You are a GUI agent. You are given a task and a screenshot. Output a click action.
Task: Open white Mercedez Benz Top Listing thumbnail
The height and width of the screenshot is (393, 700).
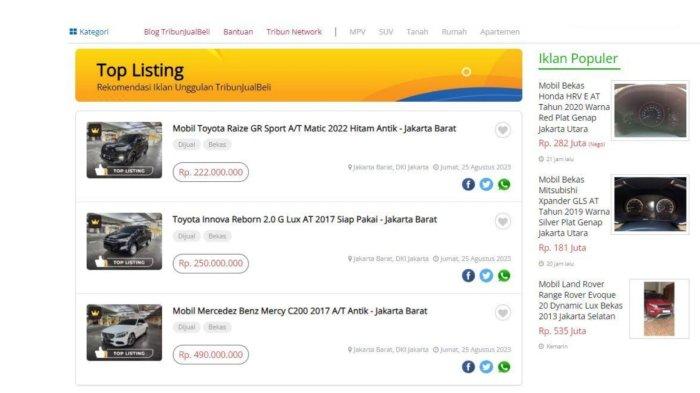tap(124, 332)
